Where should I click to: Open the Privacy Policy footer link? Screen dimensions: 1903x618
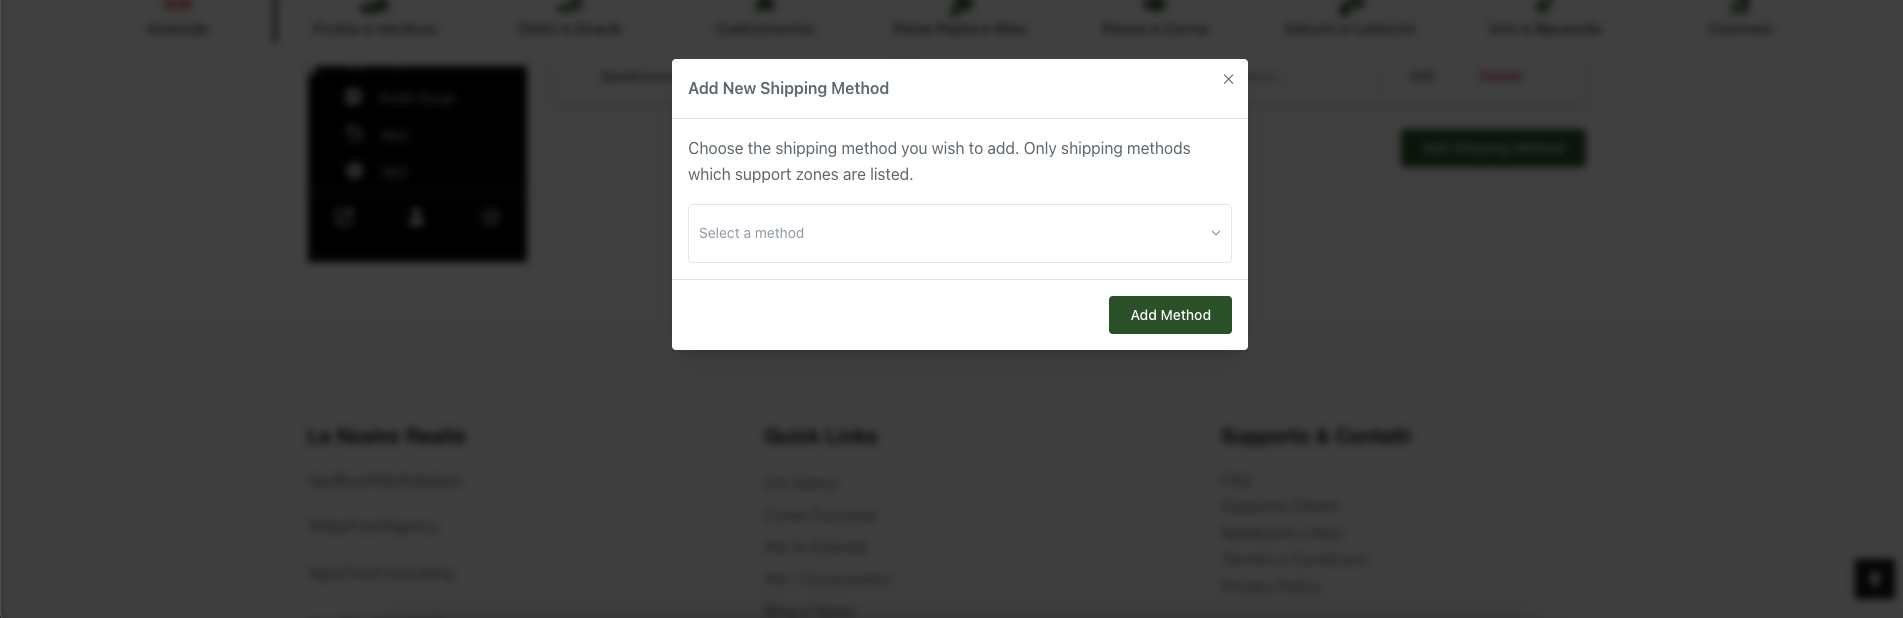pyautogui.click(x=1270, y=586)
